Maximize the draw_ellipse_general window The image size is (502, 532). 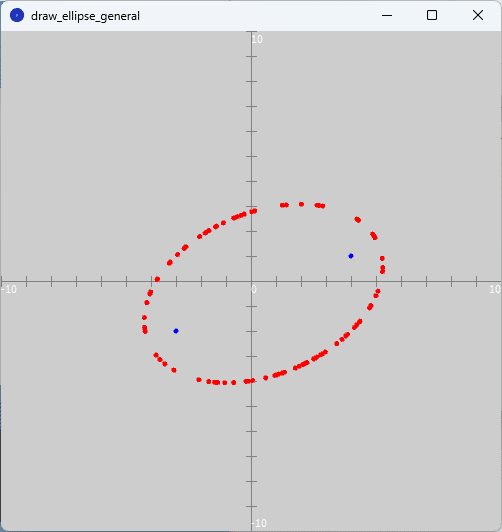click(x=432, y=15)
